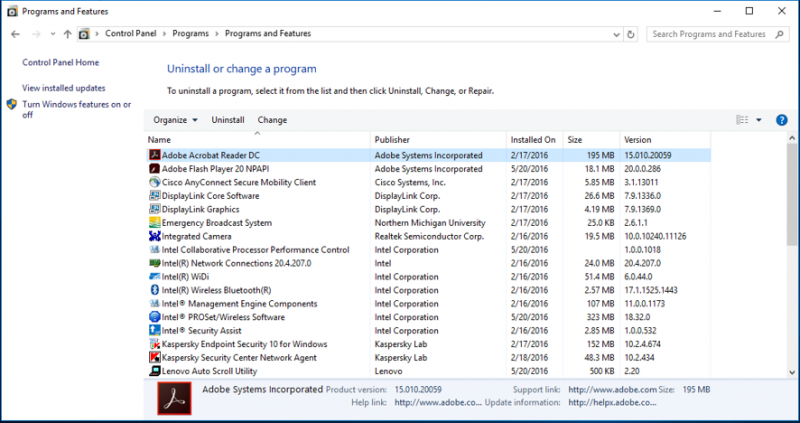Click the view layout icon in toolbar
Viewport: 800px width, 423px height.
[742, 120]
